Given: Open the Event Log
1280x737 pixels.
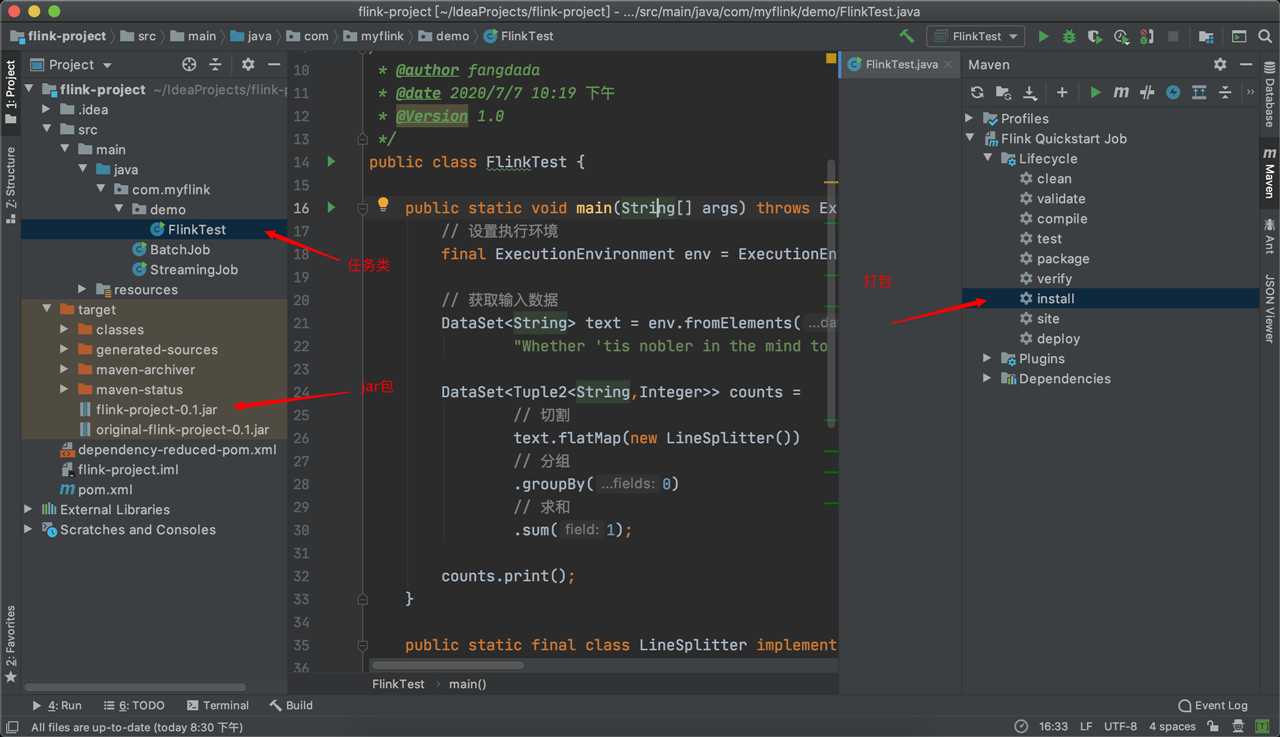Looking at the screenshot, I should (1213, 705).
